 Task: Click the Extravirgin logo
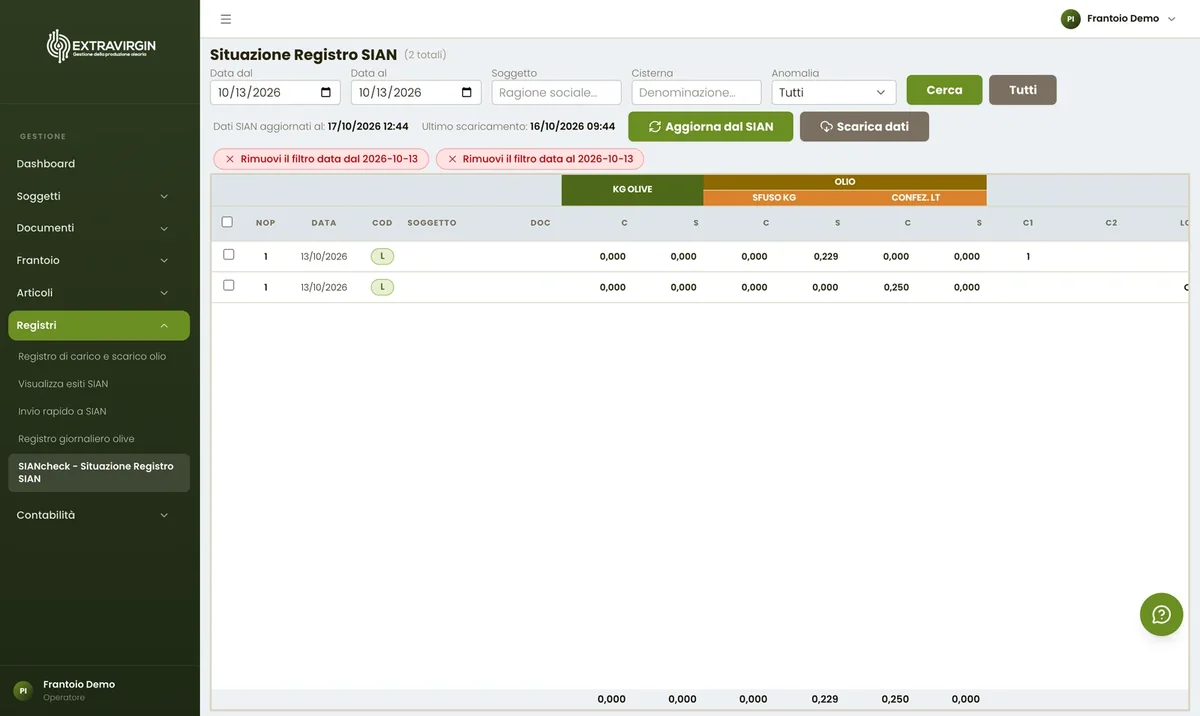[x=101, y=46]
